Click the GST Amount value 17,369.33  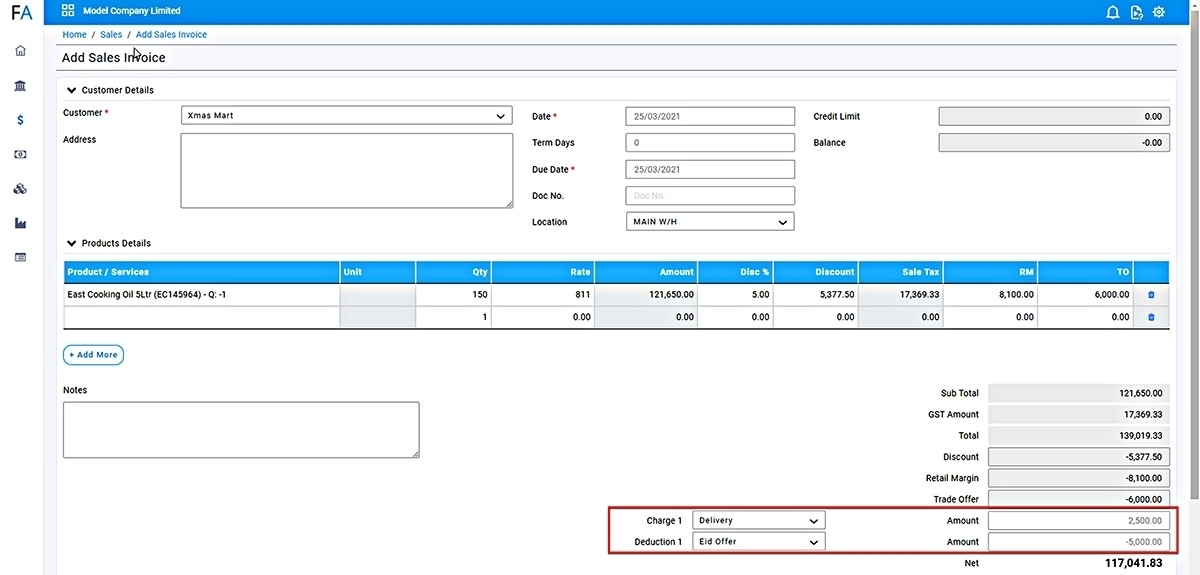coord(1079,414)
